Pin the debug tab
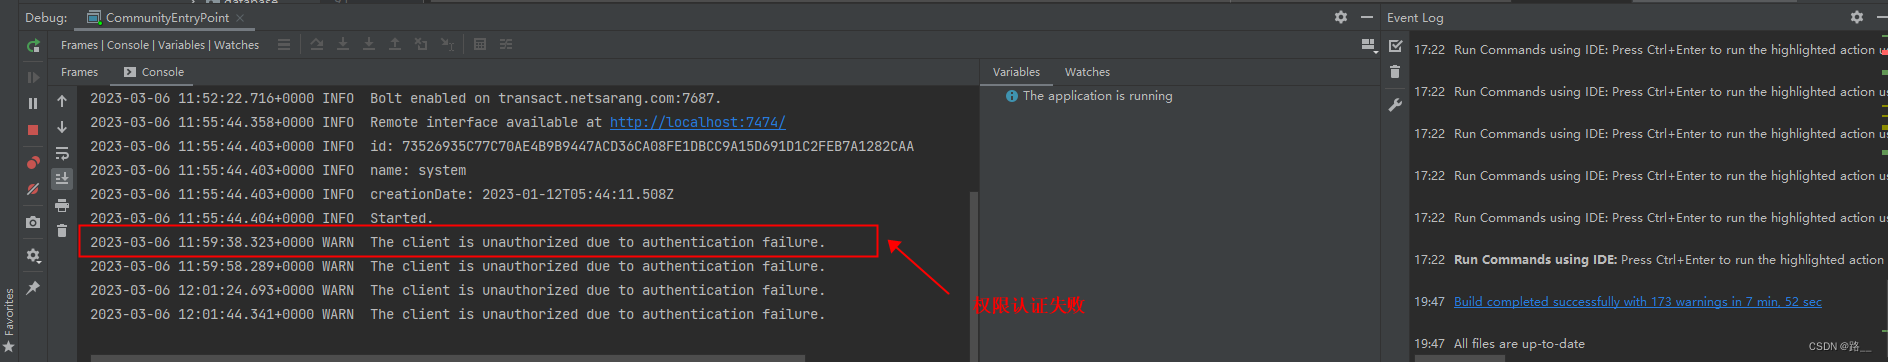The height and width of the screenshot is (362, 1888). pyautogui.click(x=33, y=288)
